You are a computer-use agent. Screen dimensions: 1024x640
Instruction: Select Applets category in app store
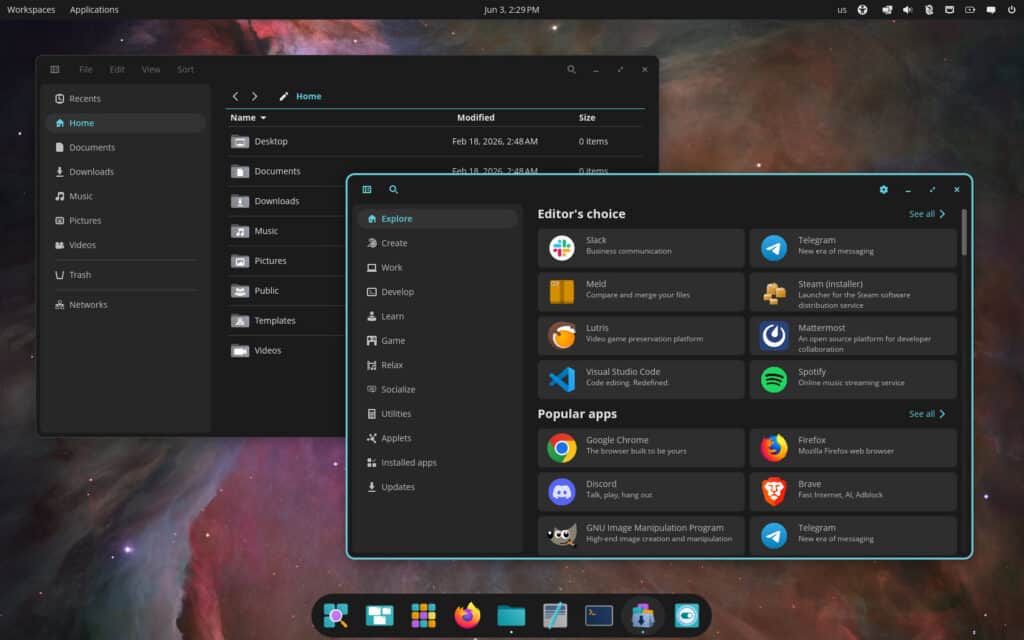pos(438,438)
